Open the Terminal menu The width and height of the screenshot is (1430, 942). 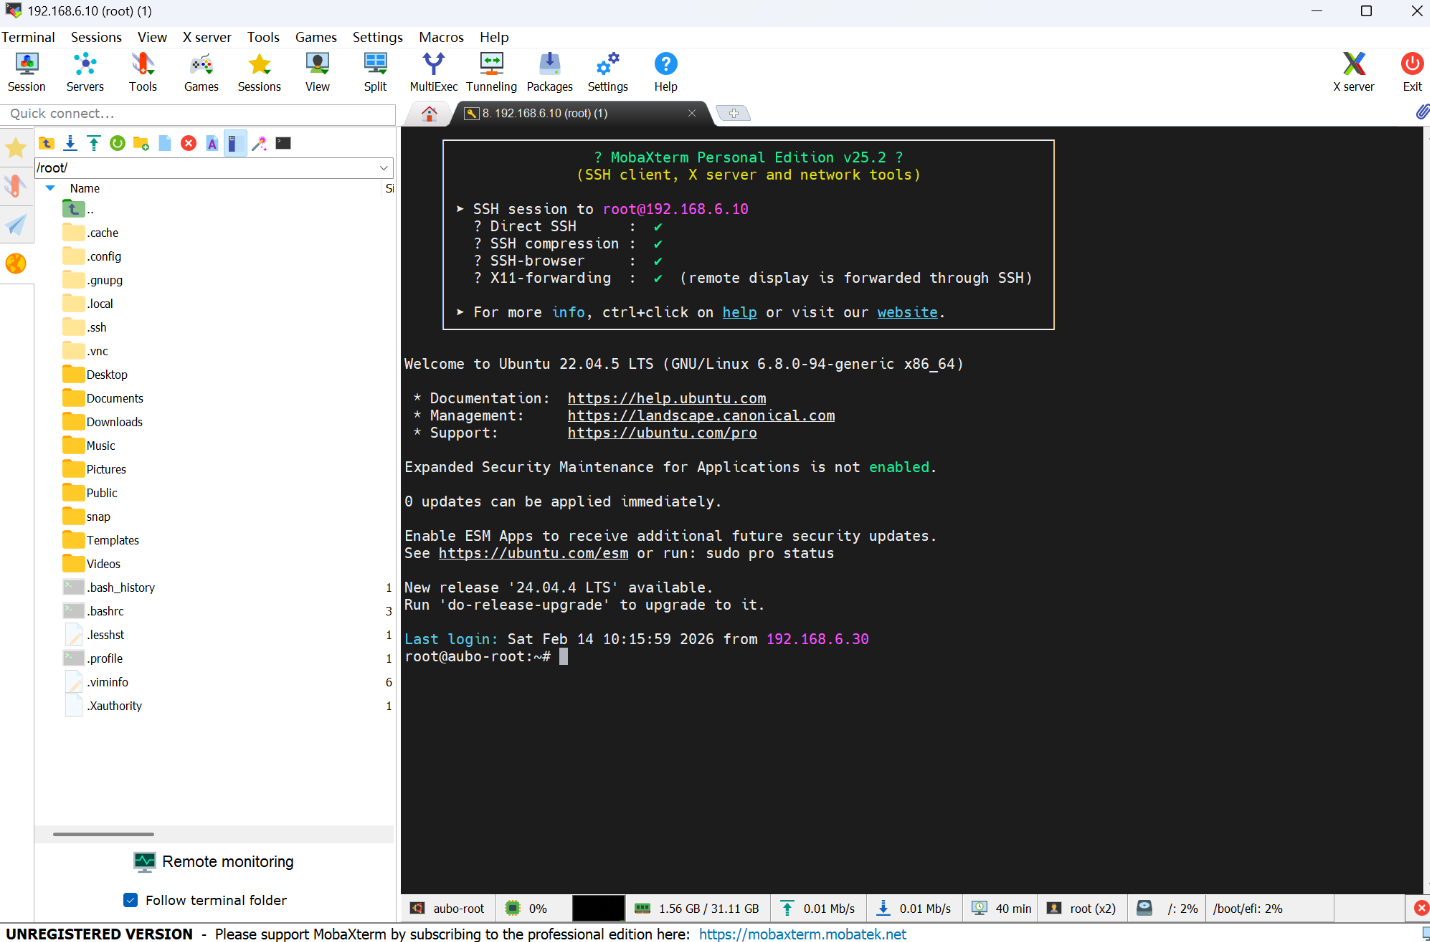pyautogui.click(x=28, y=37)
